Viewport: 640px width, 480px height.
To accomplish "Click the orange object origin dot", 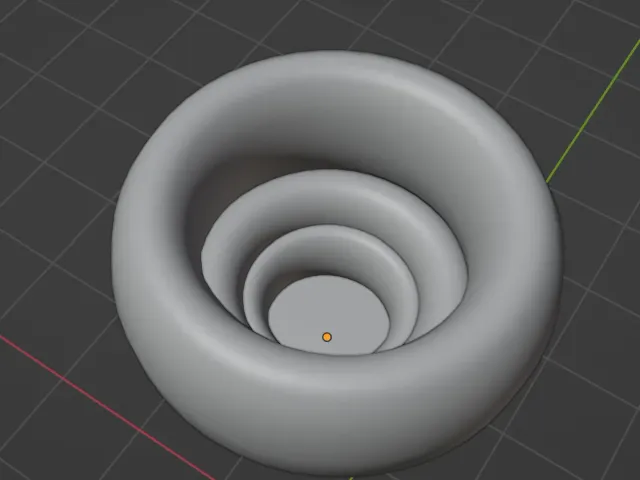I will tap(327, 337).
